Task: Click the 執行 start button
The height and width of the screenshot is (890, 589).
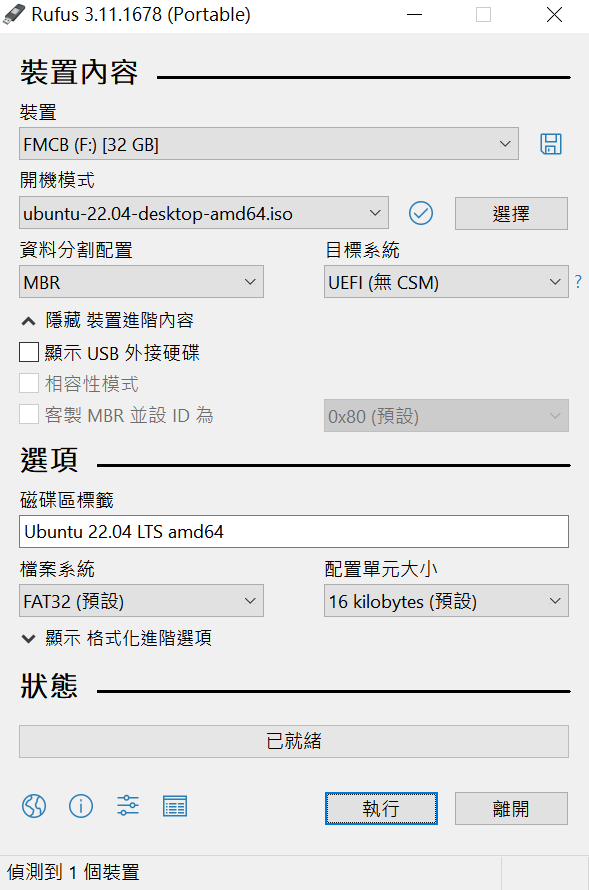Action: (381, 808)
